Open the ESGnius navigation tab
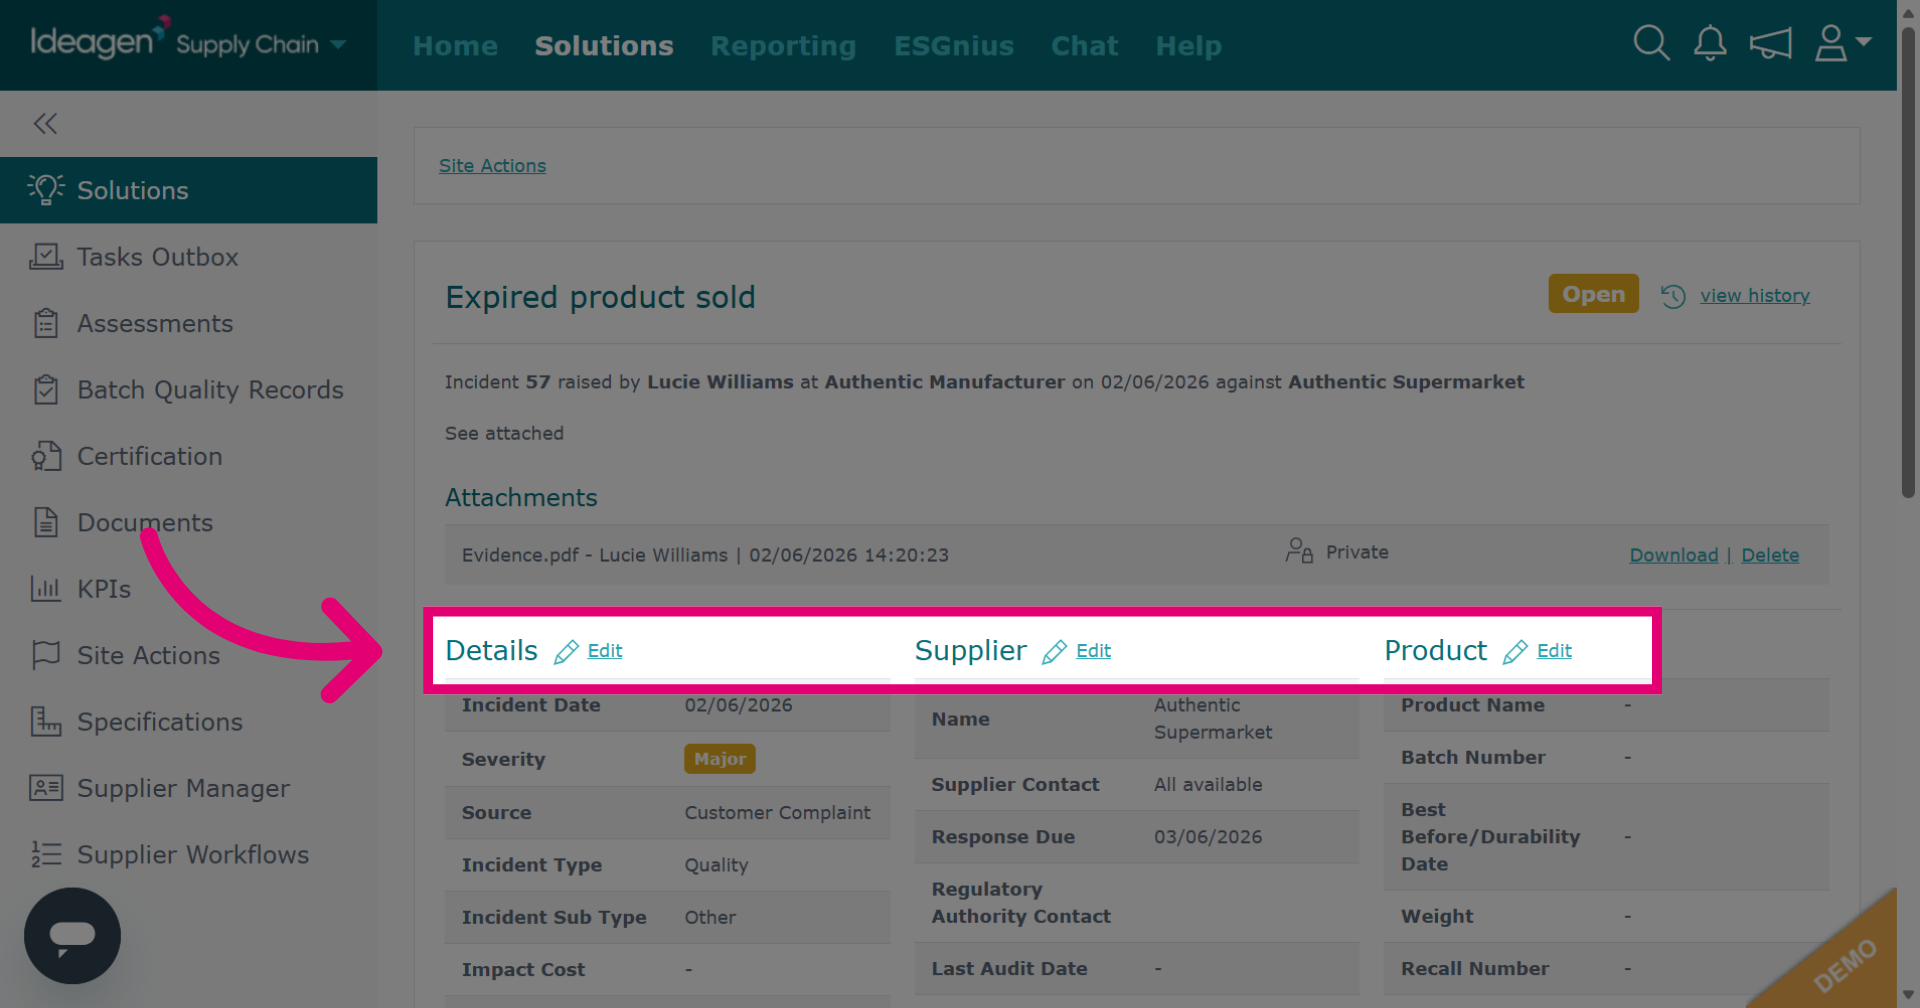The width and height of the screenshot is (1920, 1008). tap(954, 46)
